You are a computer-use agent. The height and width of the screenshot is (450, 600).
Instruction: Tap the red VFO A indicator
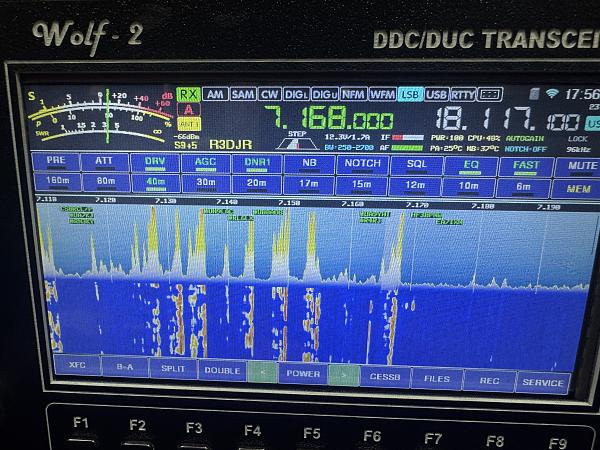coord(188,109)
